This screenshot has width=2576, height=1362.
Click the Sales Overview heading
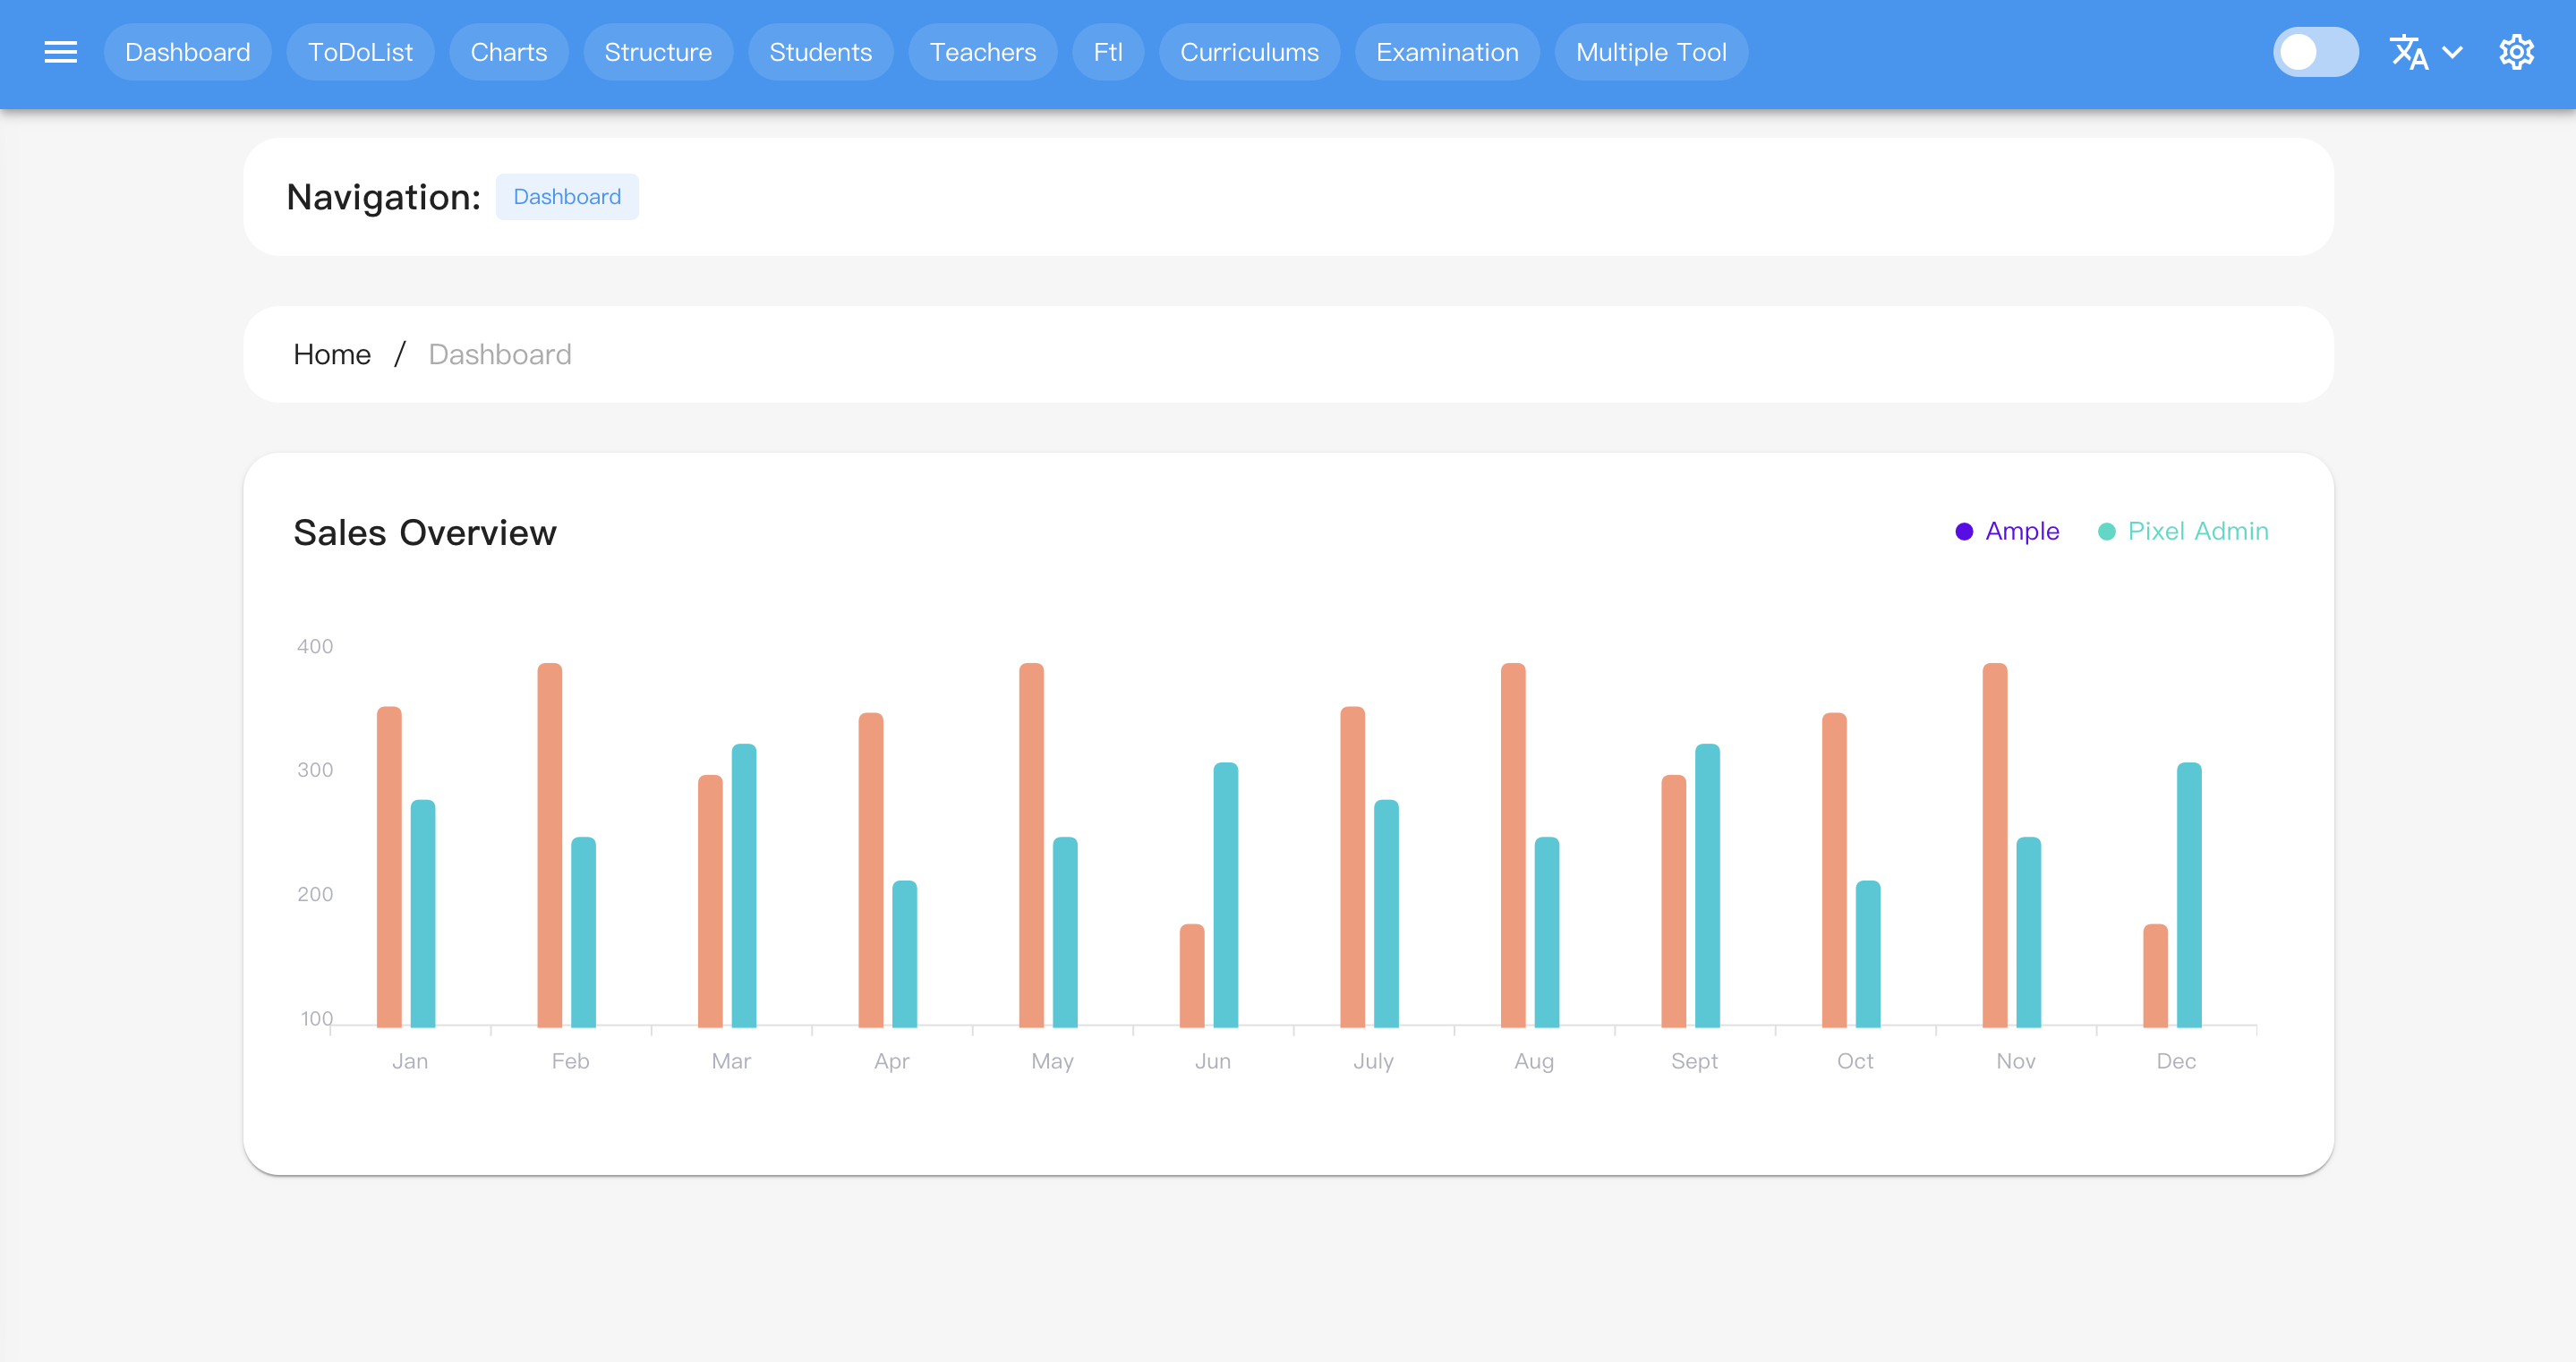(425, 532)
